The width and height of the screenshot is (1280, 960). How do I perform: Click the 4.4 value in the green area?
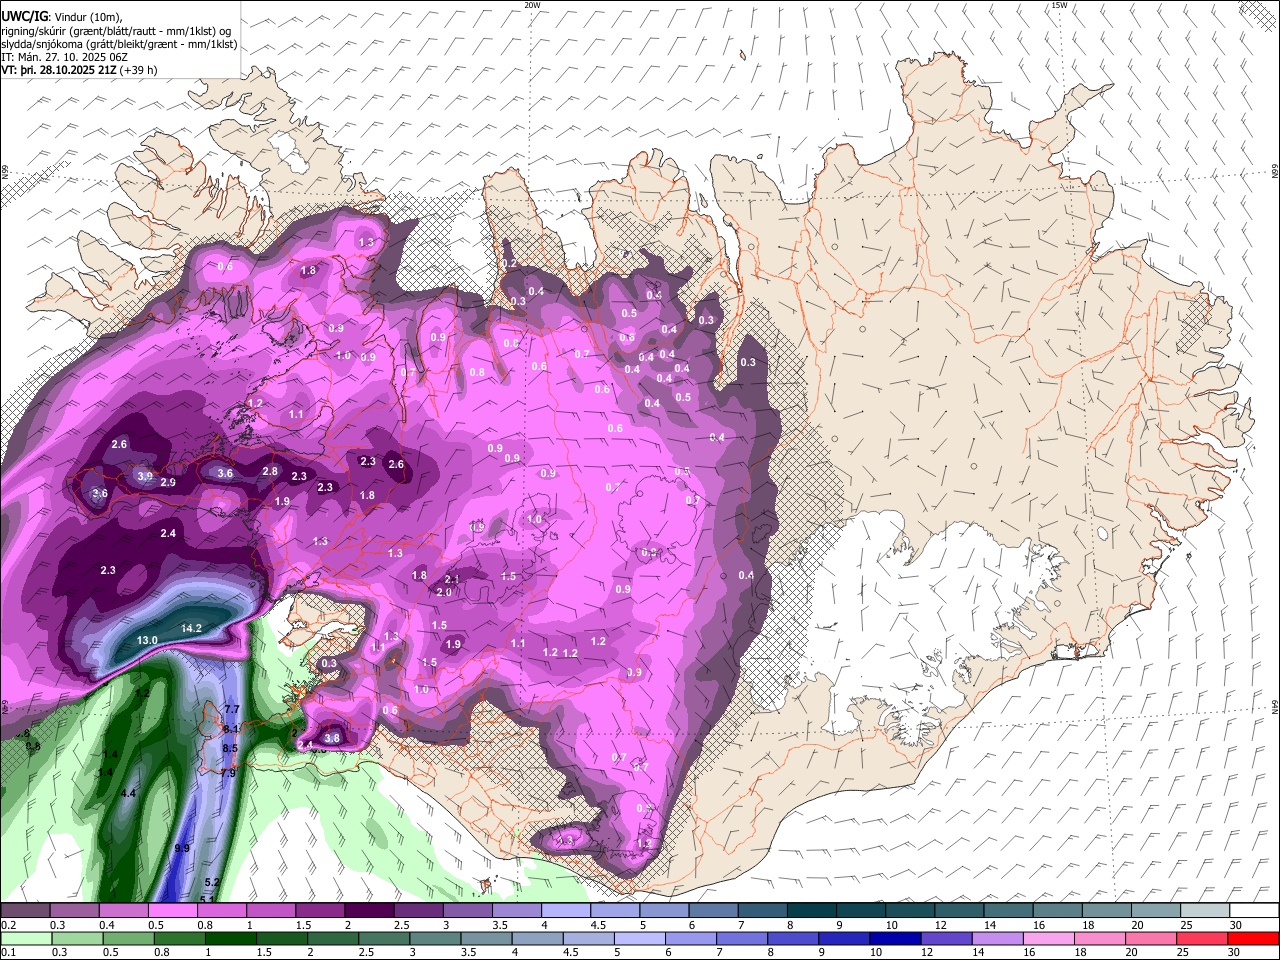pyautogui.click(x=128, y=793)
